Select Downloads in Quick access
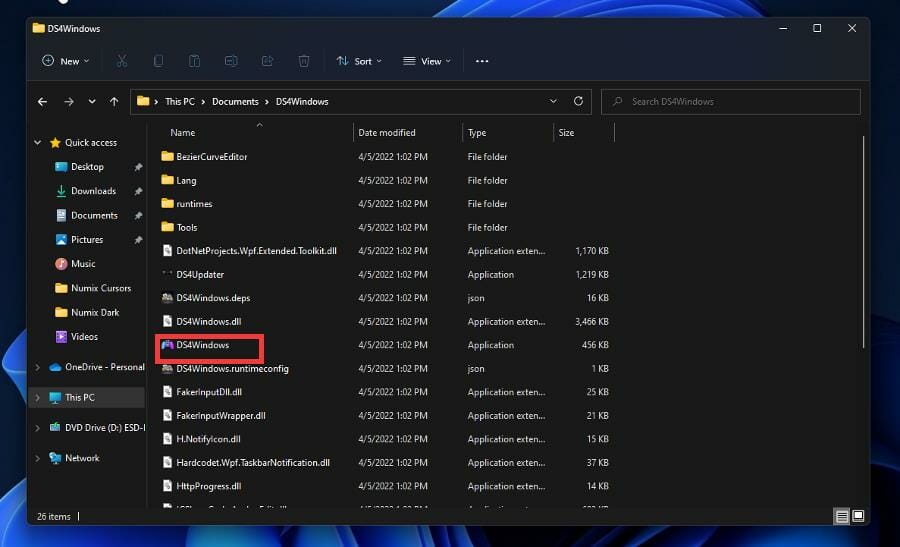Screen dimensions: 900x547 pyautogui.click(x=93, y=191)
